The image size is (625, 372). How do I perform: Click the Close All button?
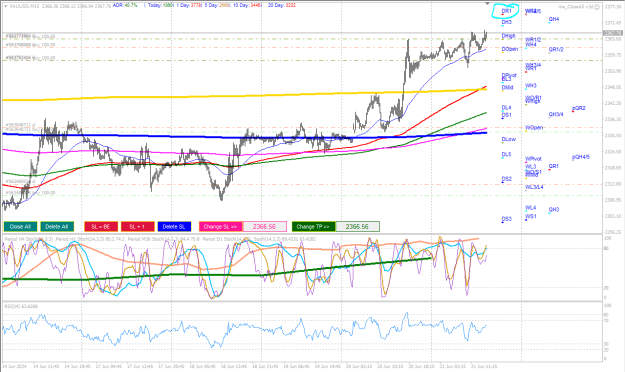[x=20, y=226]
